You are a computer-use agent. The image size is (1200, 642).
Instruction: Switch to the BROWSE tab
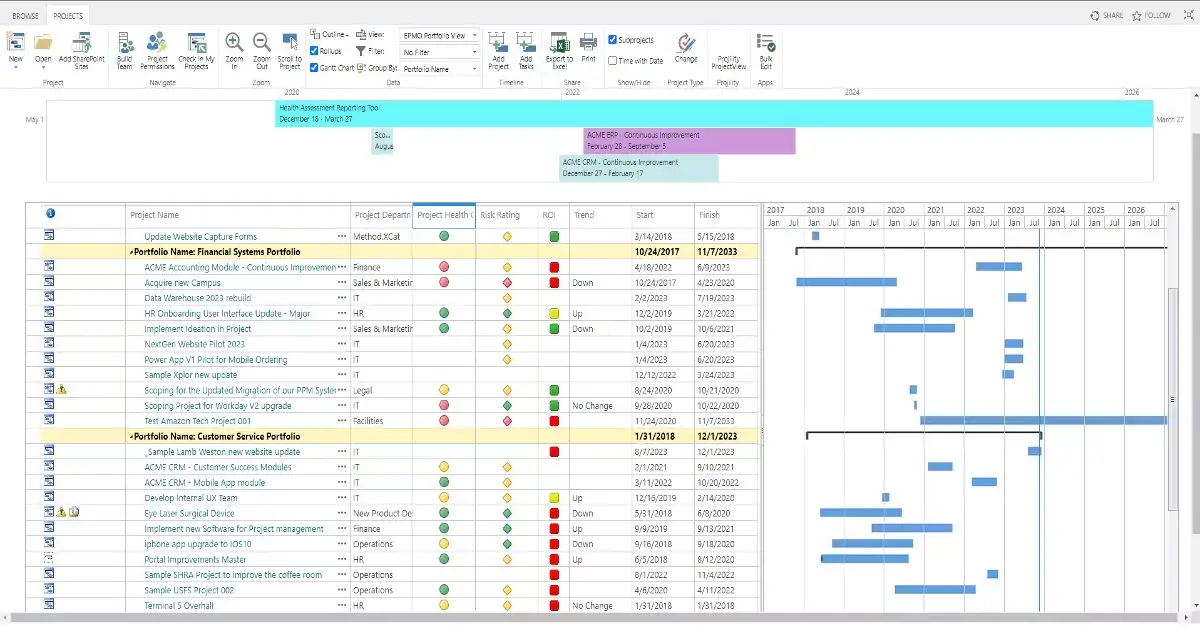(x=24, y=15)
